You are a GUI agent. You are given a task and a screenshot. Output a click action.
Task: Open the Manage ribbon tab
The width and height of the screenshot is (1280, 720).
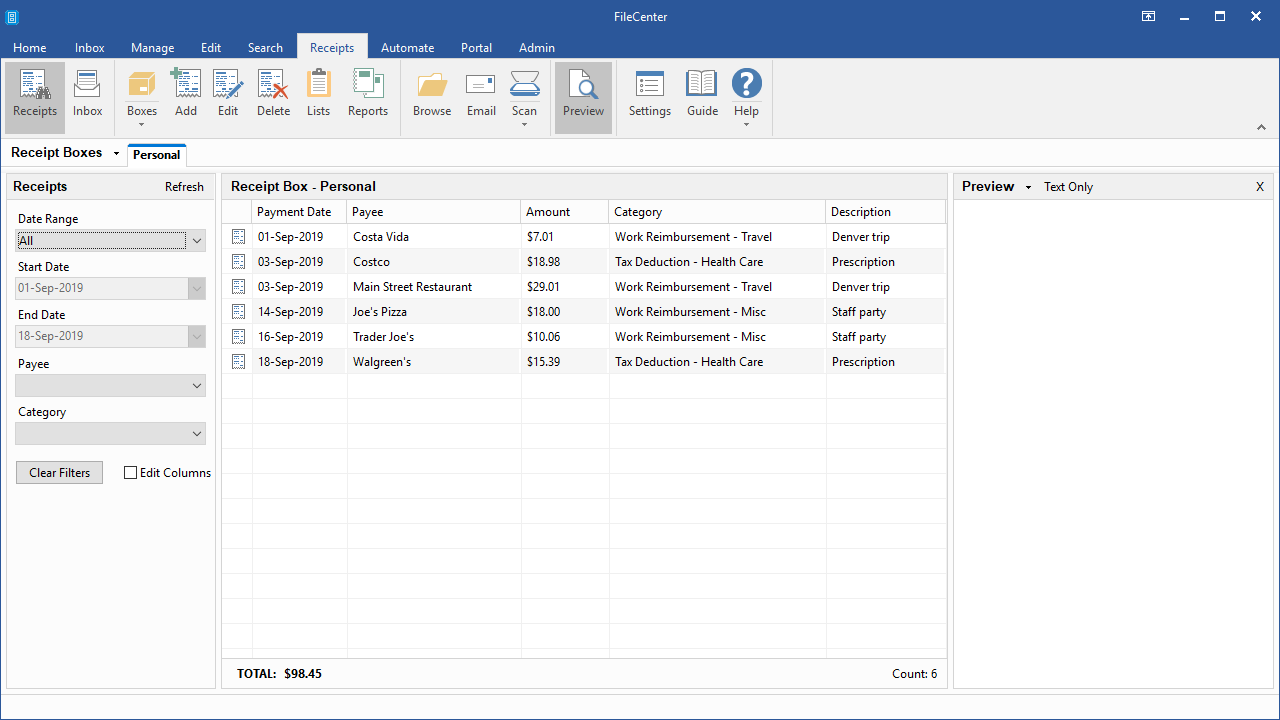click(152, 48)
